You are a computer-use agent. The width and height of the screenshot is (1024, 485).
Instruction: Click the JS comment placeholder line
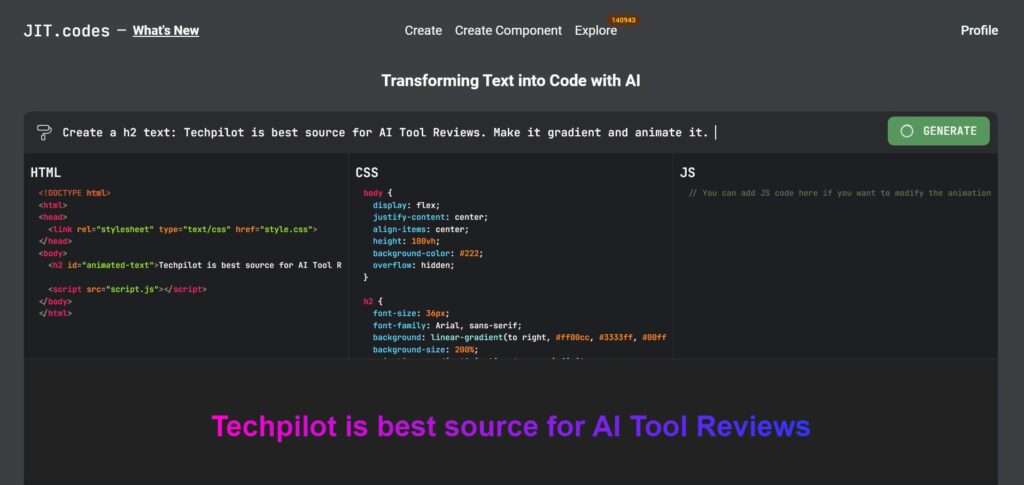point(840,193)
